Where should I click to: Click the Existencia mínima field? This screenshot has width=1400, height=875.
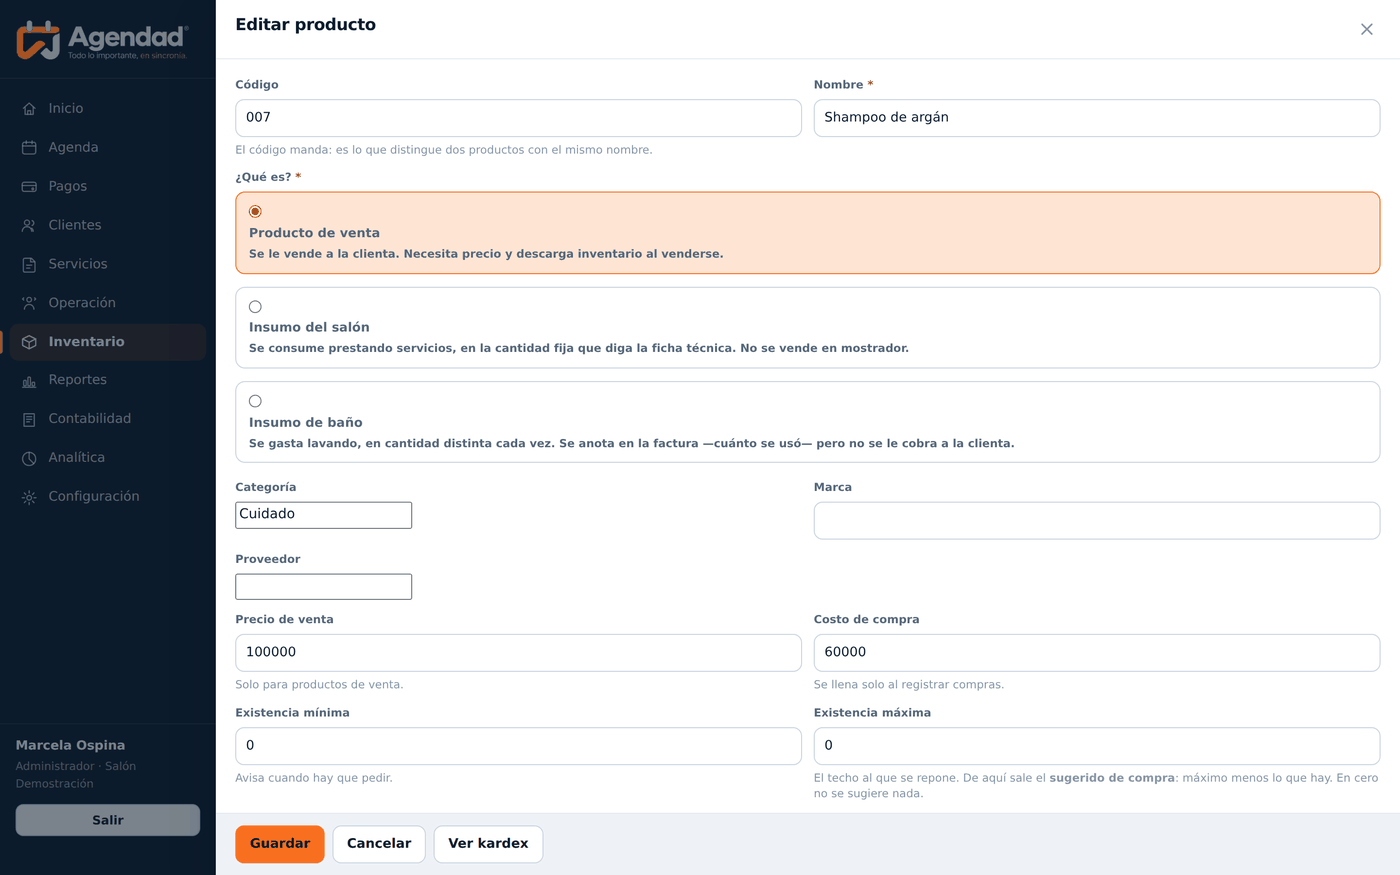coord(518,746)
